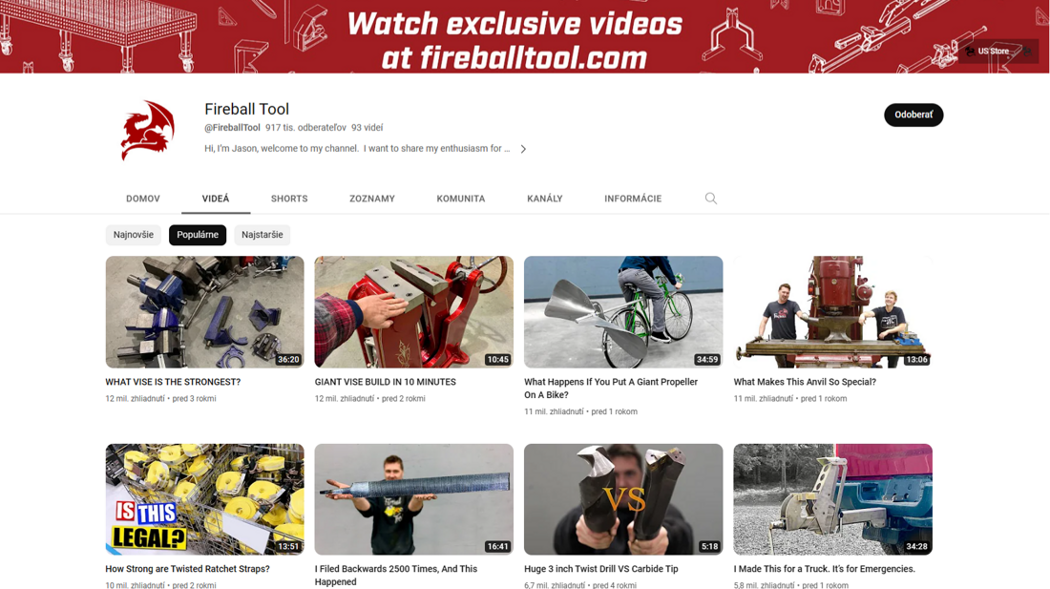Open the SHORTS tab

tap(289, 199)
